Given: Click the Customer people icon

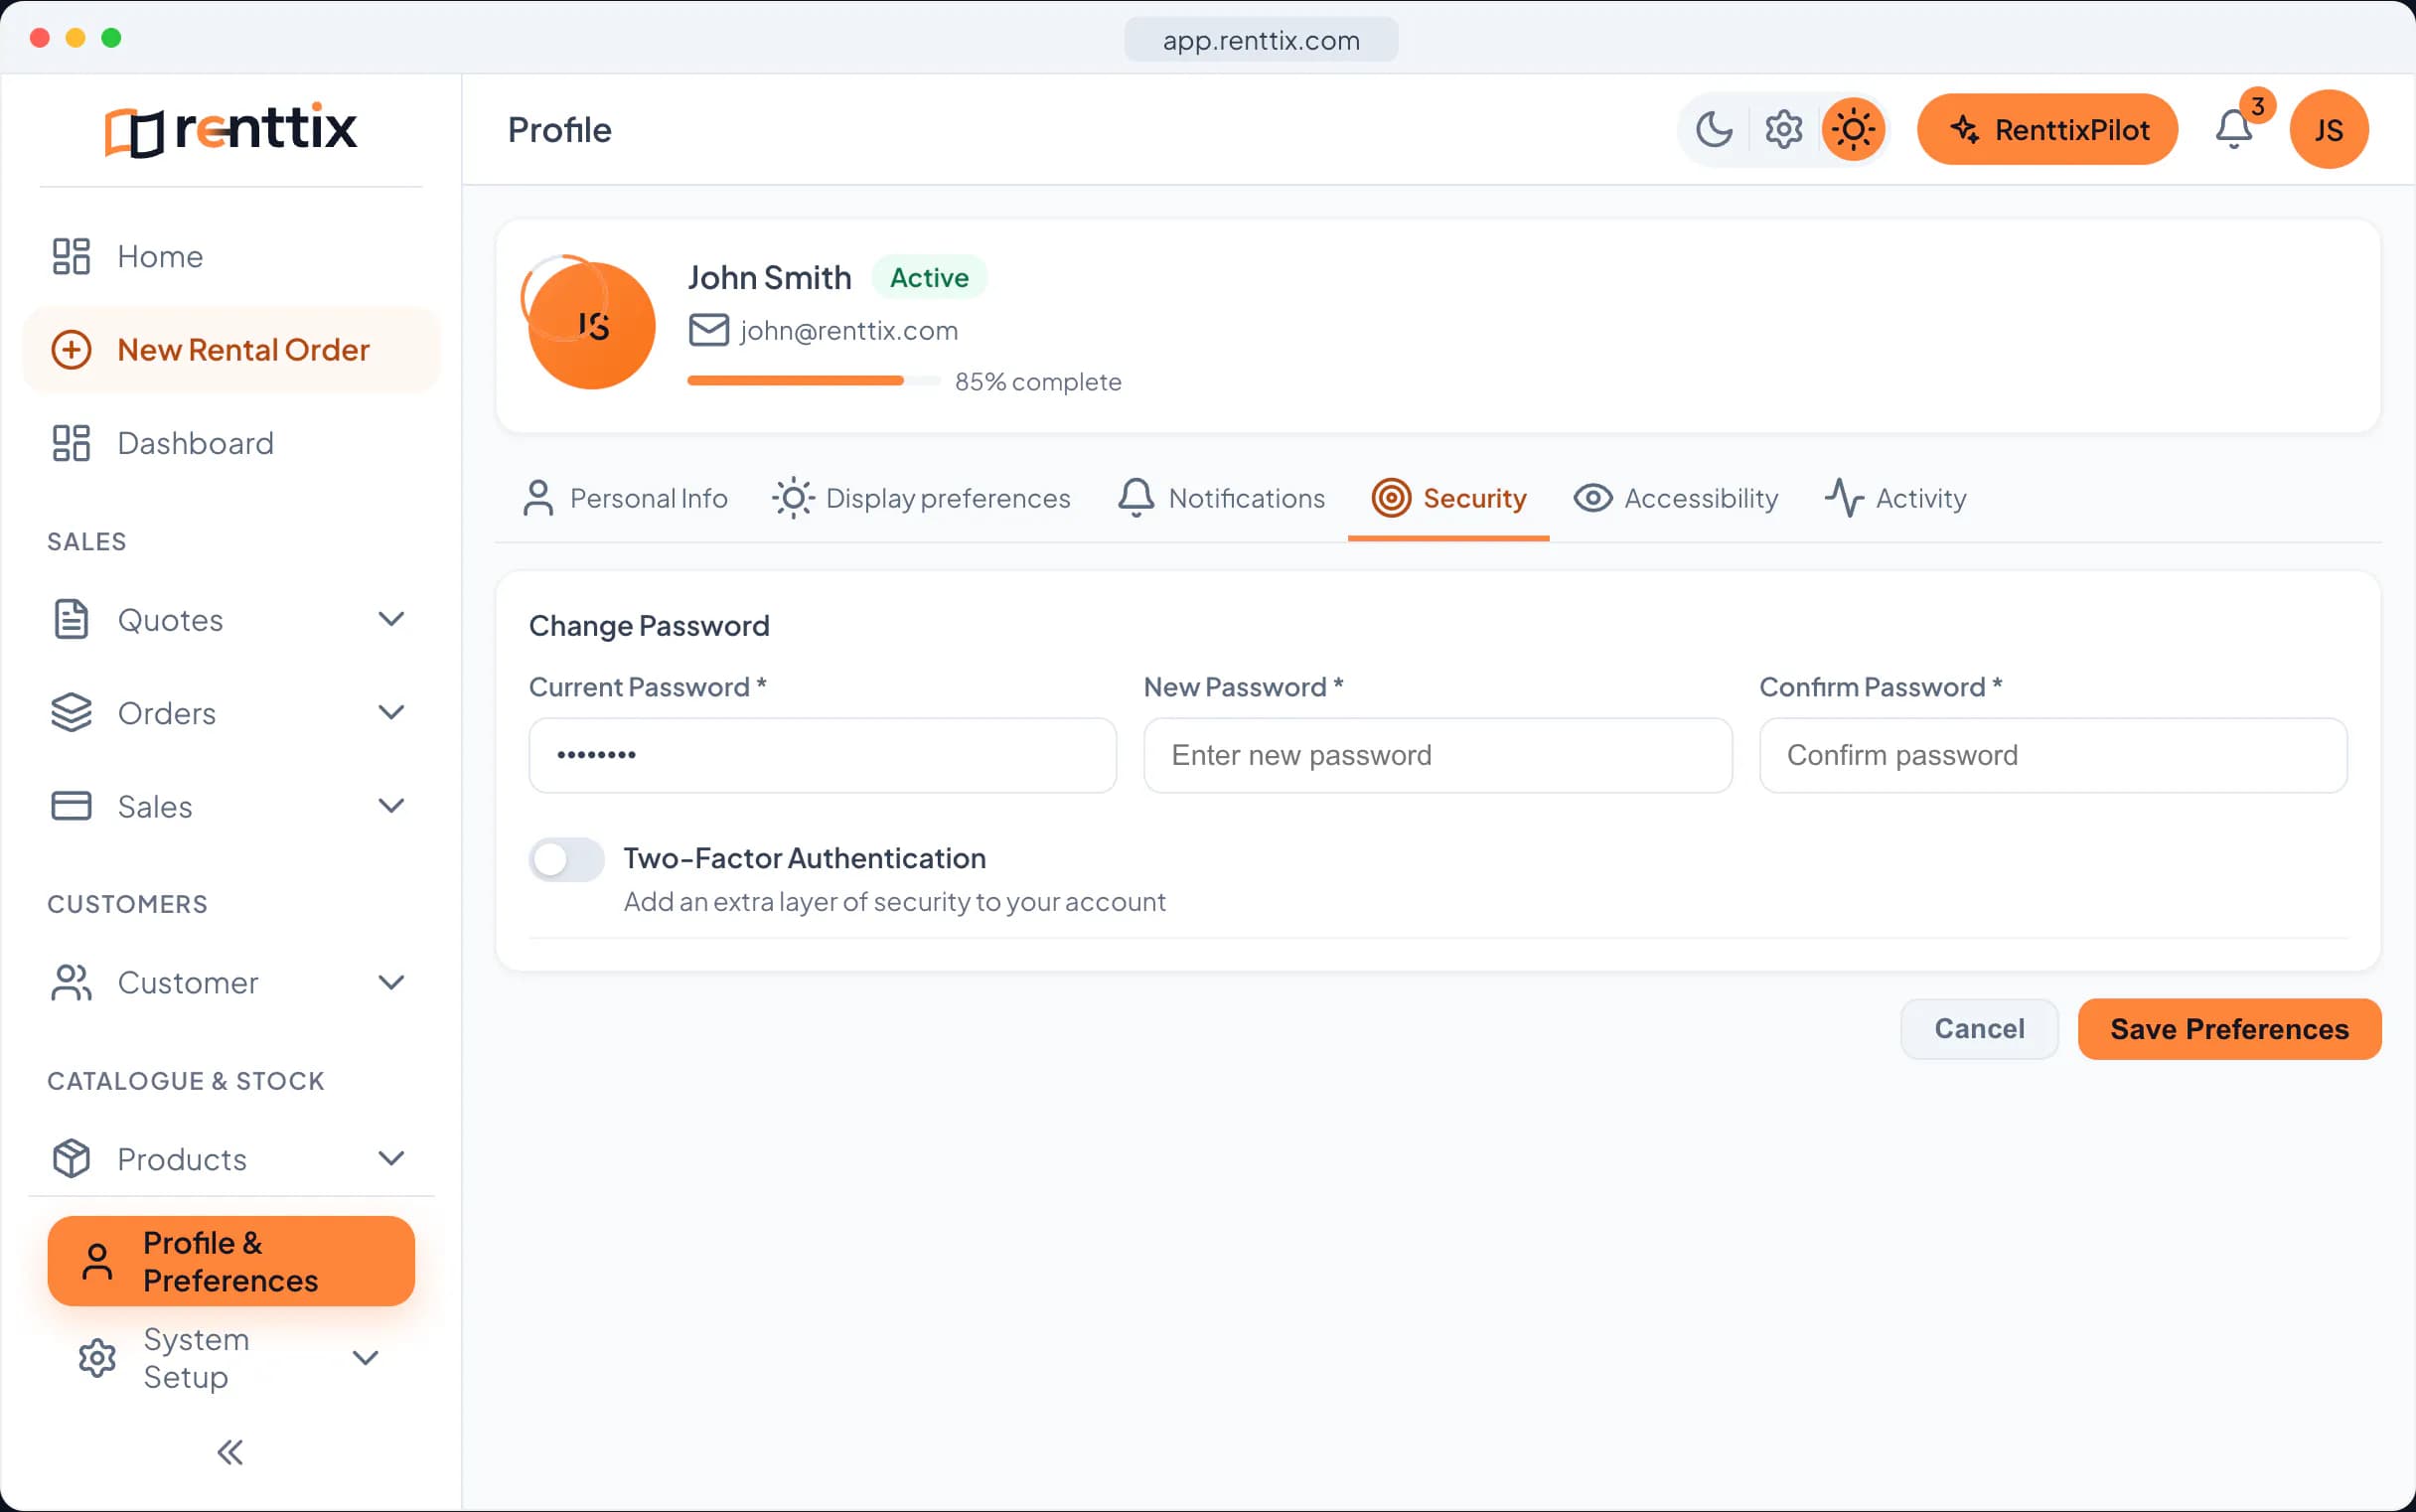Looking at the screenshot, I should tap(71, 983).
